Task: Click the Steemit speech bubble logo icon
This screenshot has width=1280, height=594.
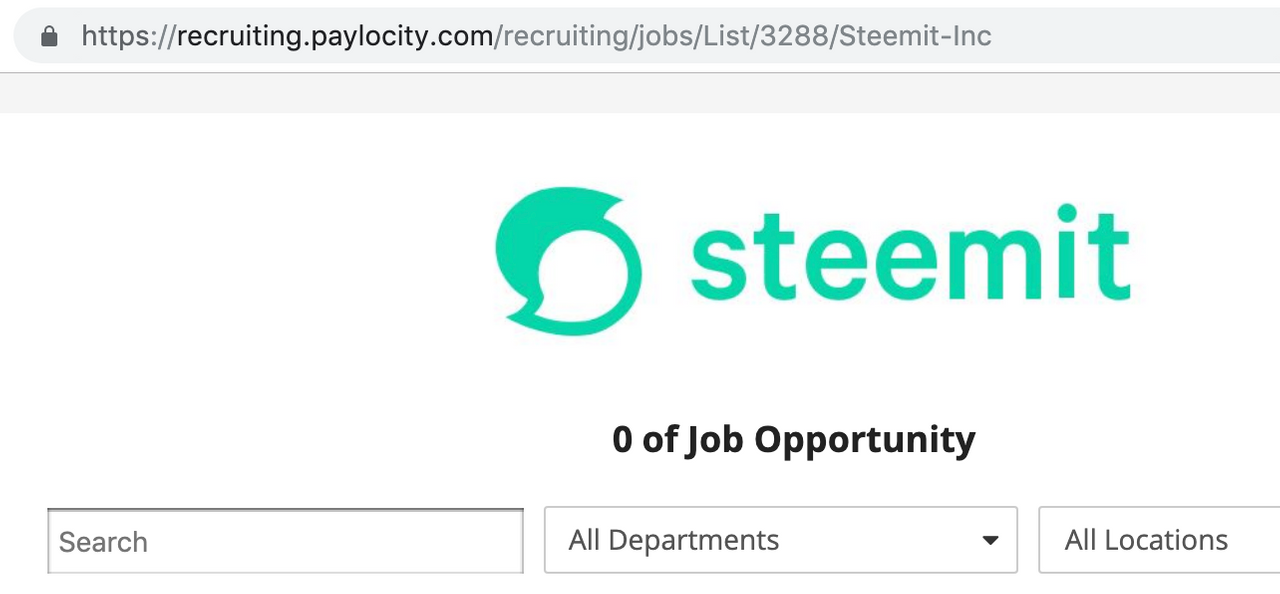Action: [568, 260]
